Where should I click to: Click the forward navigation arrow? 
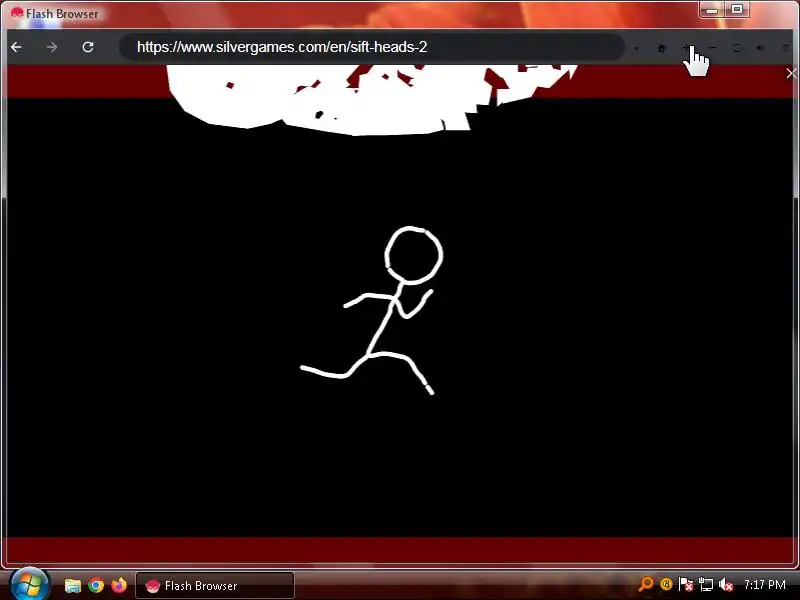52,47
